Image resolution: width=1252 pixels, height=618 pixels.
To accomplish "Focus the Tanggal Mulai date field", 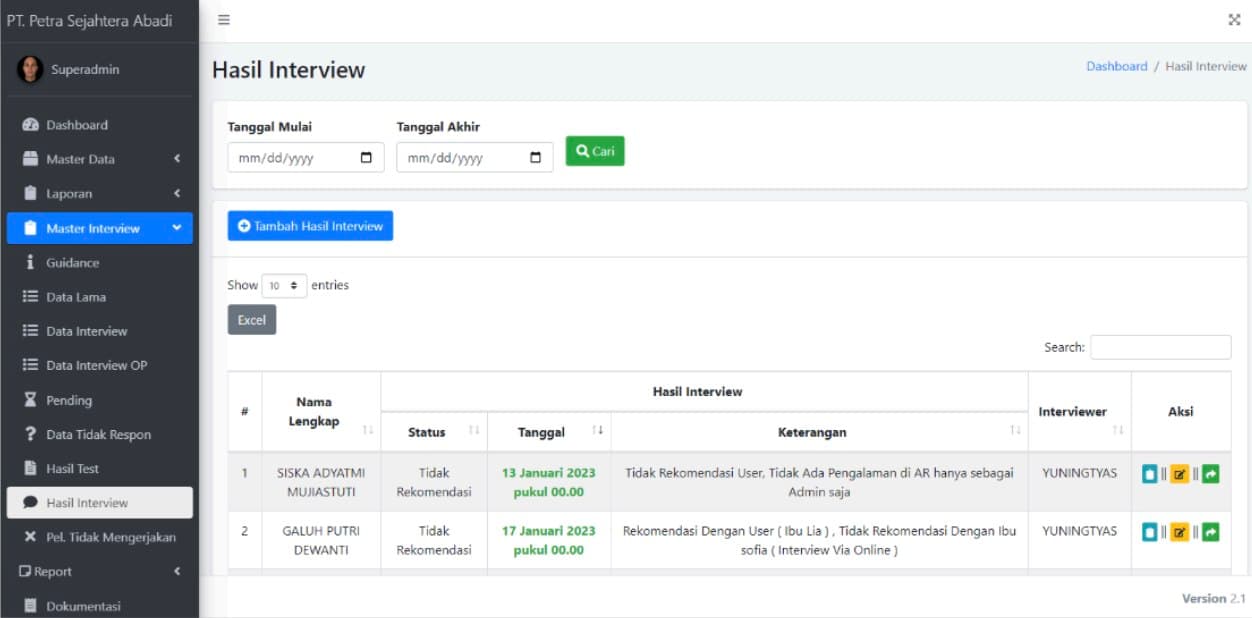I will 306,158.
